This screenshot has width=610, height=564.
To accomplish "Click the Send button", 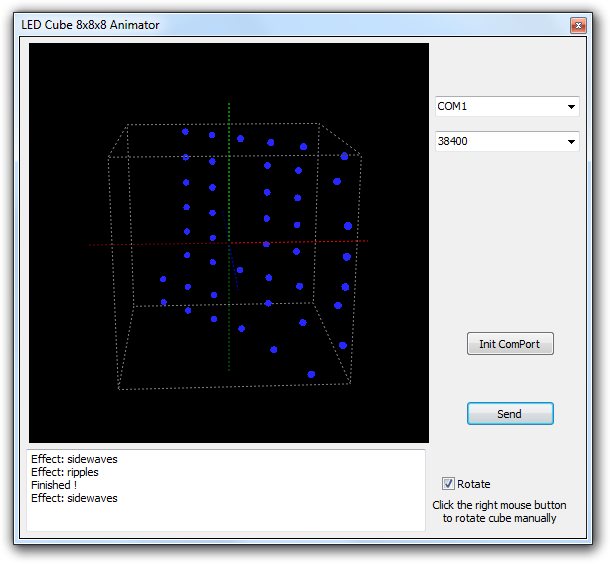I will tap(510, 413).
